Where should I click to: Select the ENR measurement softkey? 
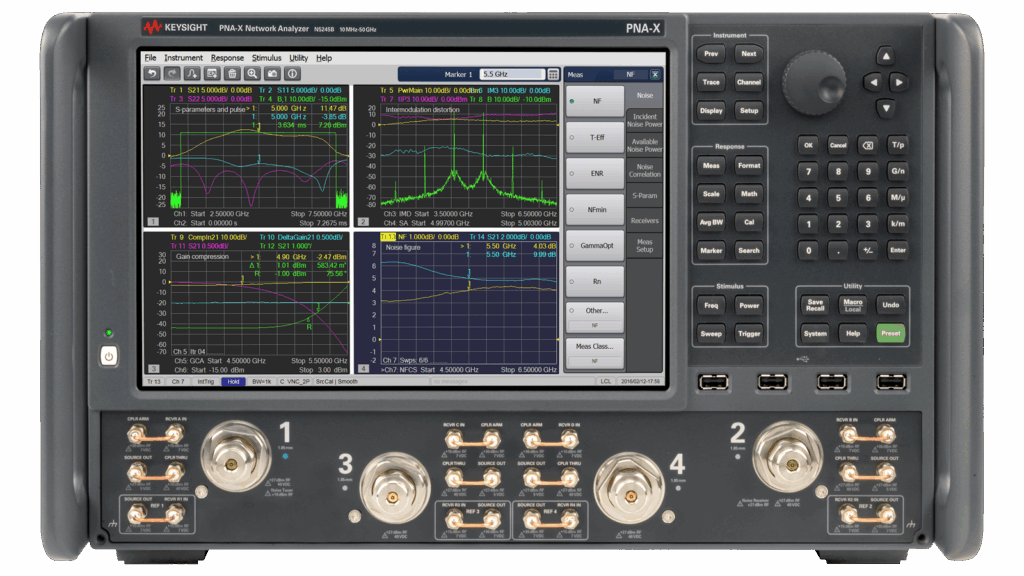(595, 173)
